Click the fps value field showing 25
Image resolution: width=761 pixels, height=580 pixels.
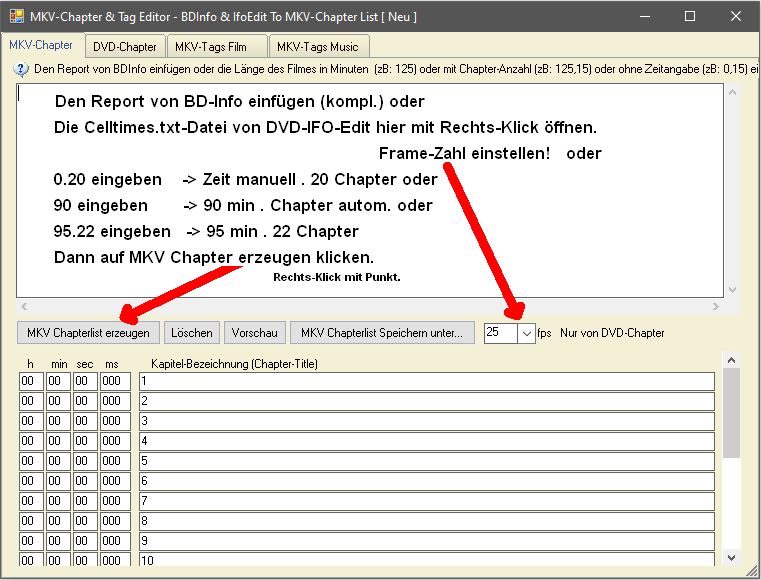[x=501, y=333]
